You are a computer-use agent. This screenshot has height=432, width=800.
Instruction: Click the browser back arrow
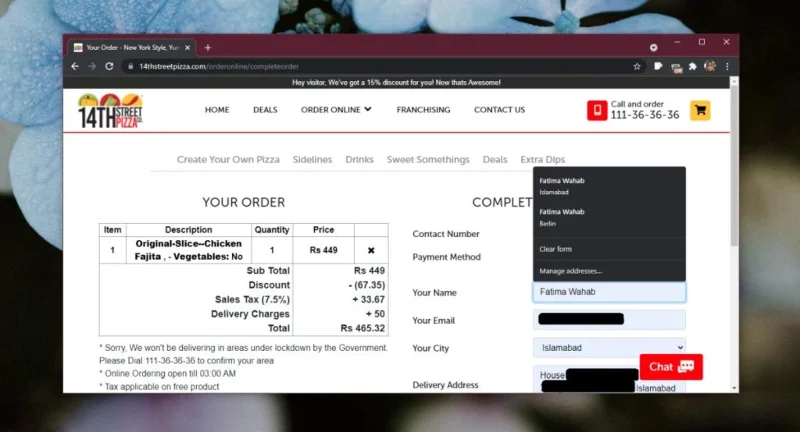tap(75, 66)
